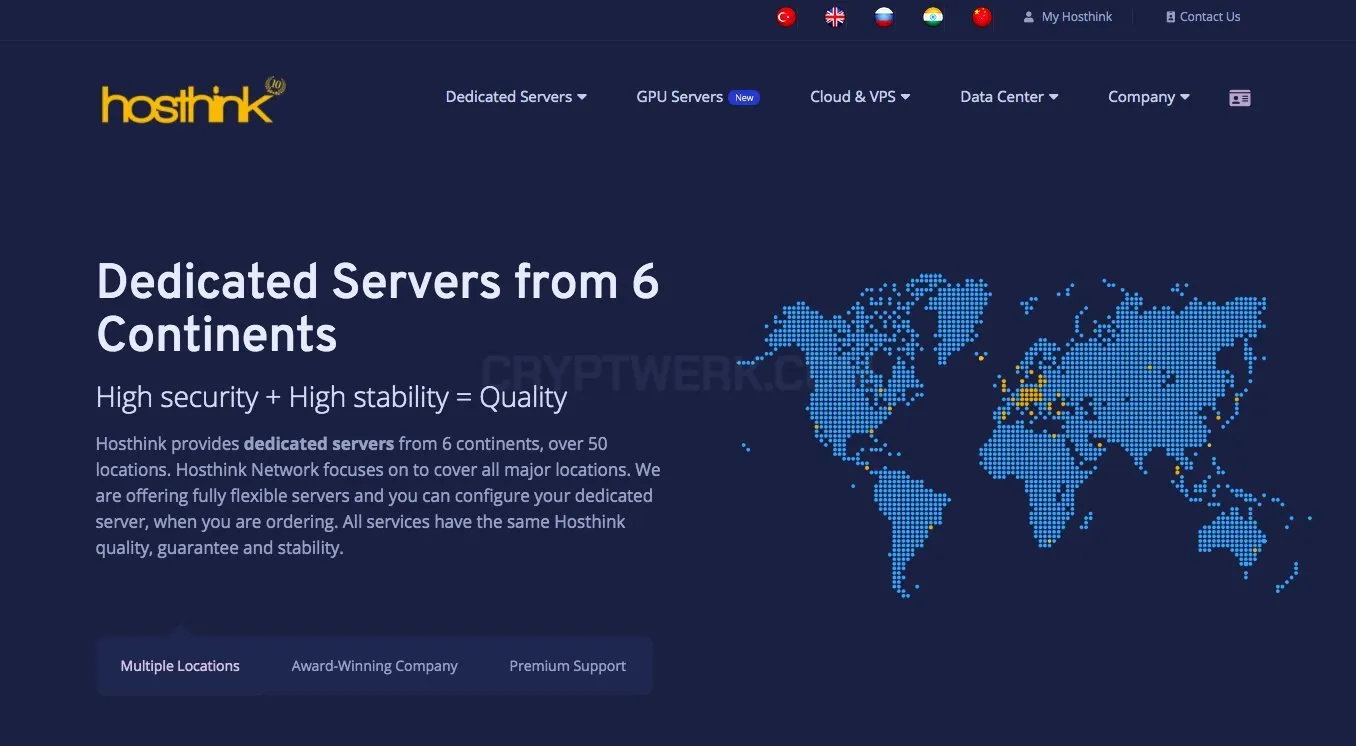Image resolution: width=1356 pixels, height=746 pixels.
Task: Open the GPU Servers page
Action: point(679,97)
